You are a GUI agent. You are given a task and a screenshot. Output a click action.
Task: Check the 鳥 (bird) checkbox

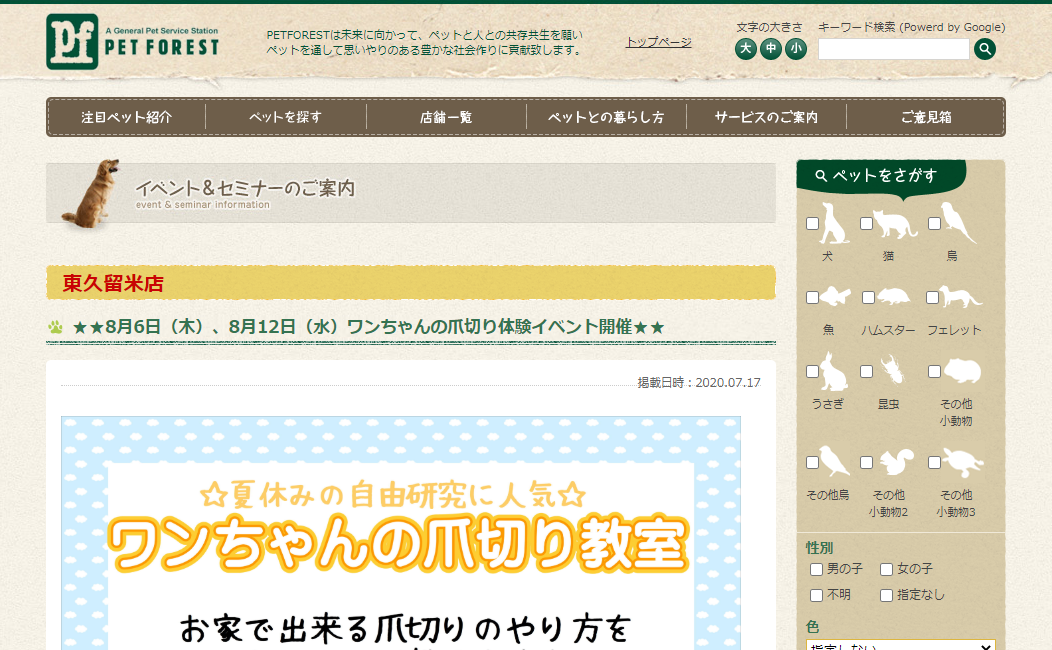click(x=934, y=223)
